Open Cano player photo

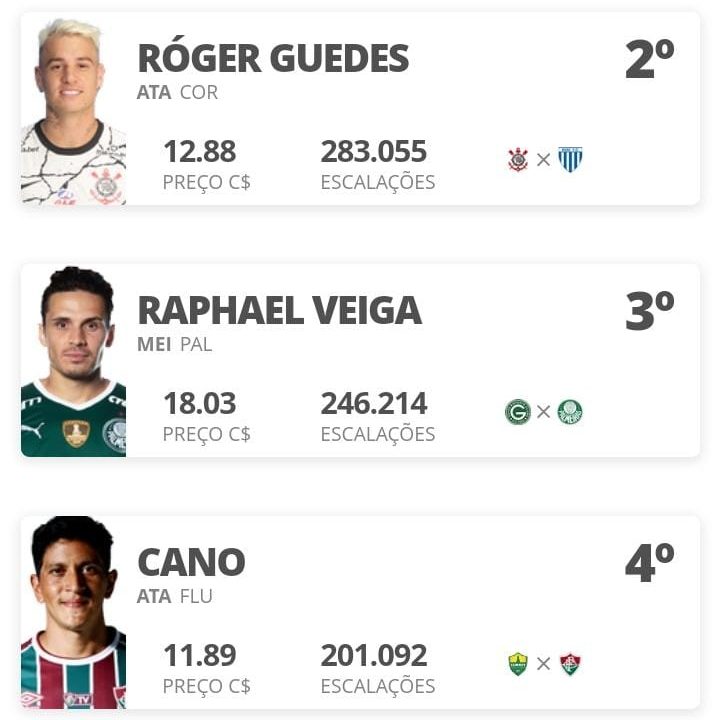73,613
